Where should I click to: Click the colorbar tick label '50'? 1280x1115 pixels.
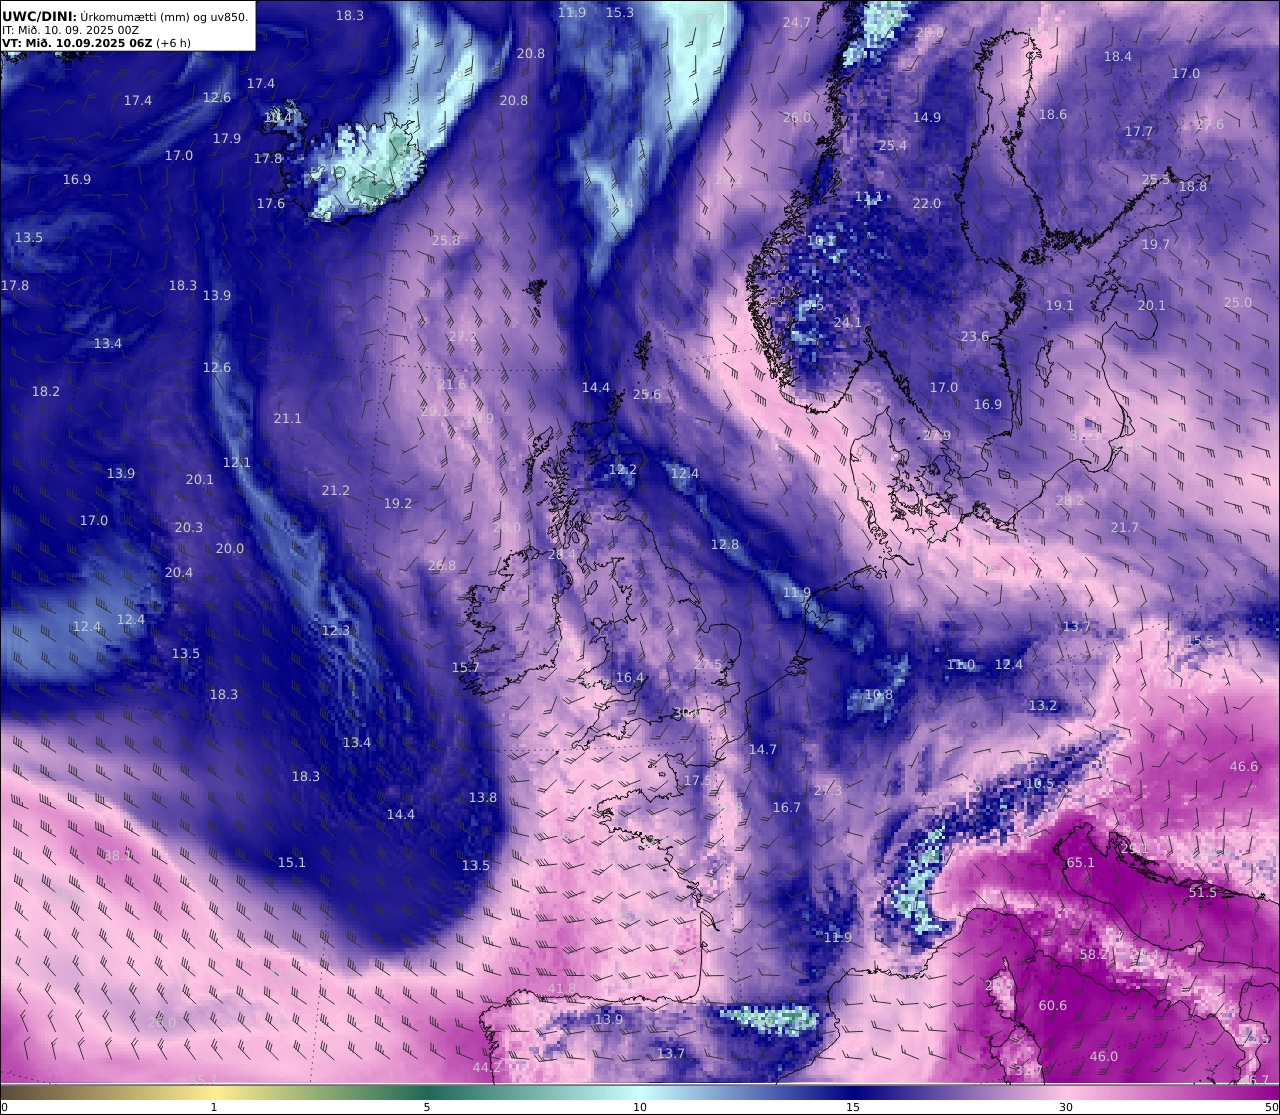coord(1271,1107)
